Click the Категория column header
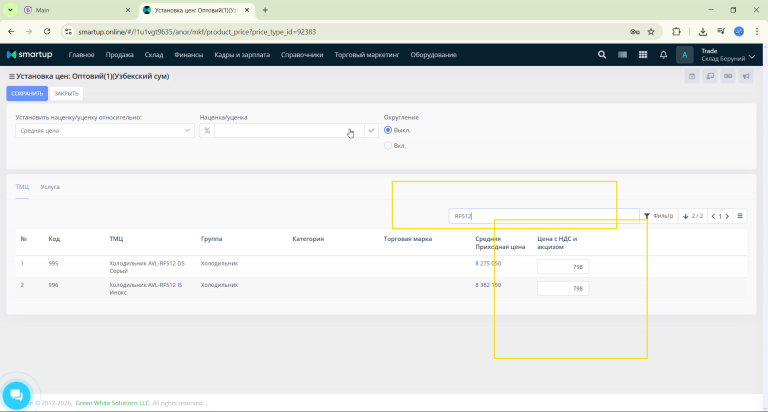 [308, 239]
